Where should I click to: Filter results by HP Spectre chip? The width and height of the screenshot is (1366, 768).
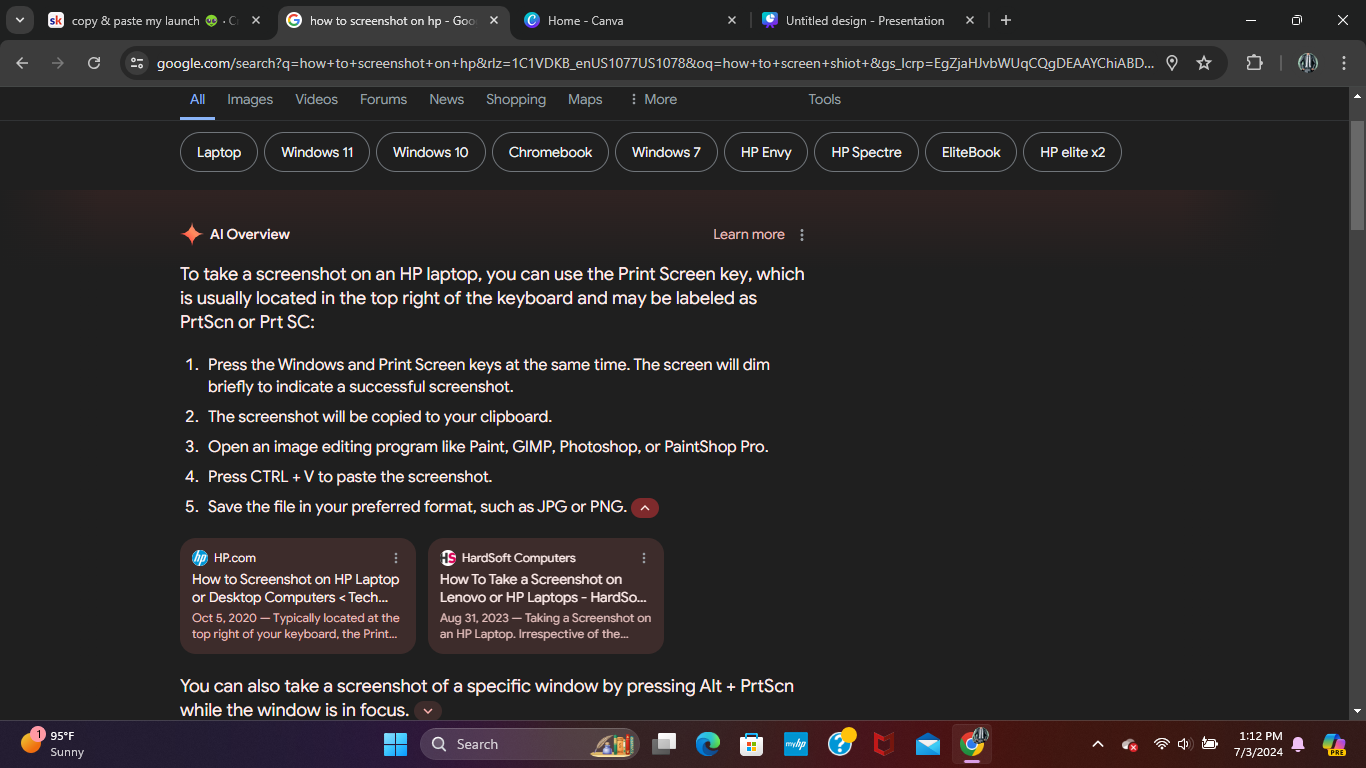click(866, 152)
